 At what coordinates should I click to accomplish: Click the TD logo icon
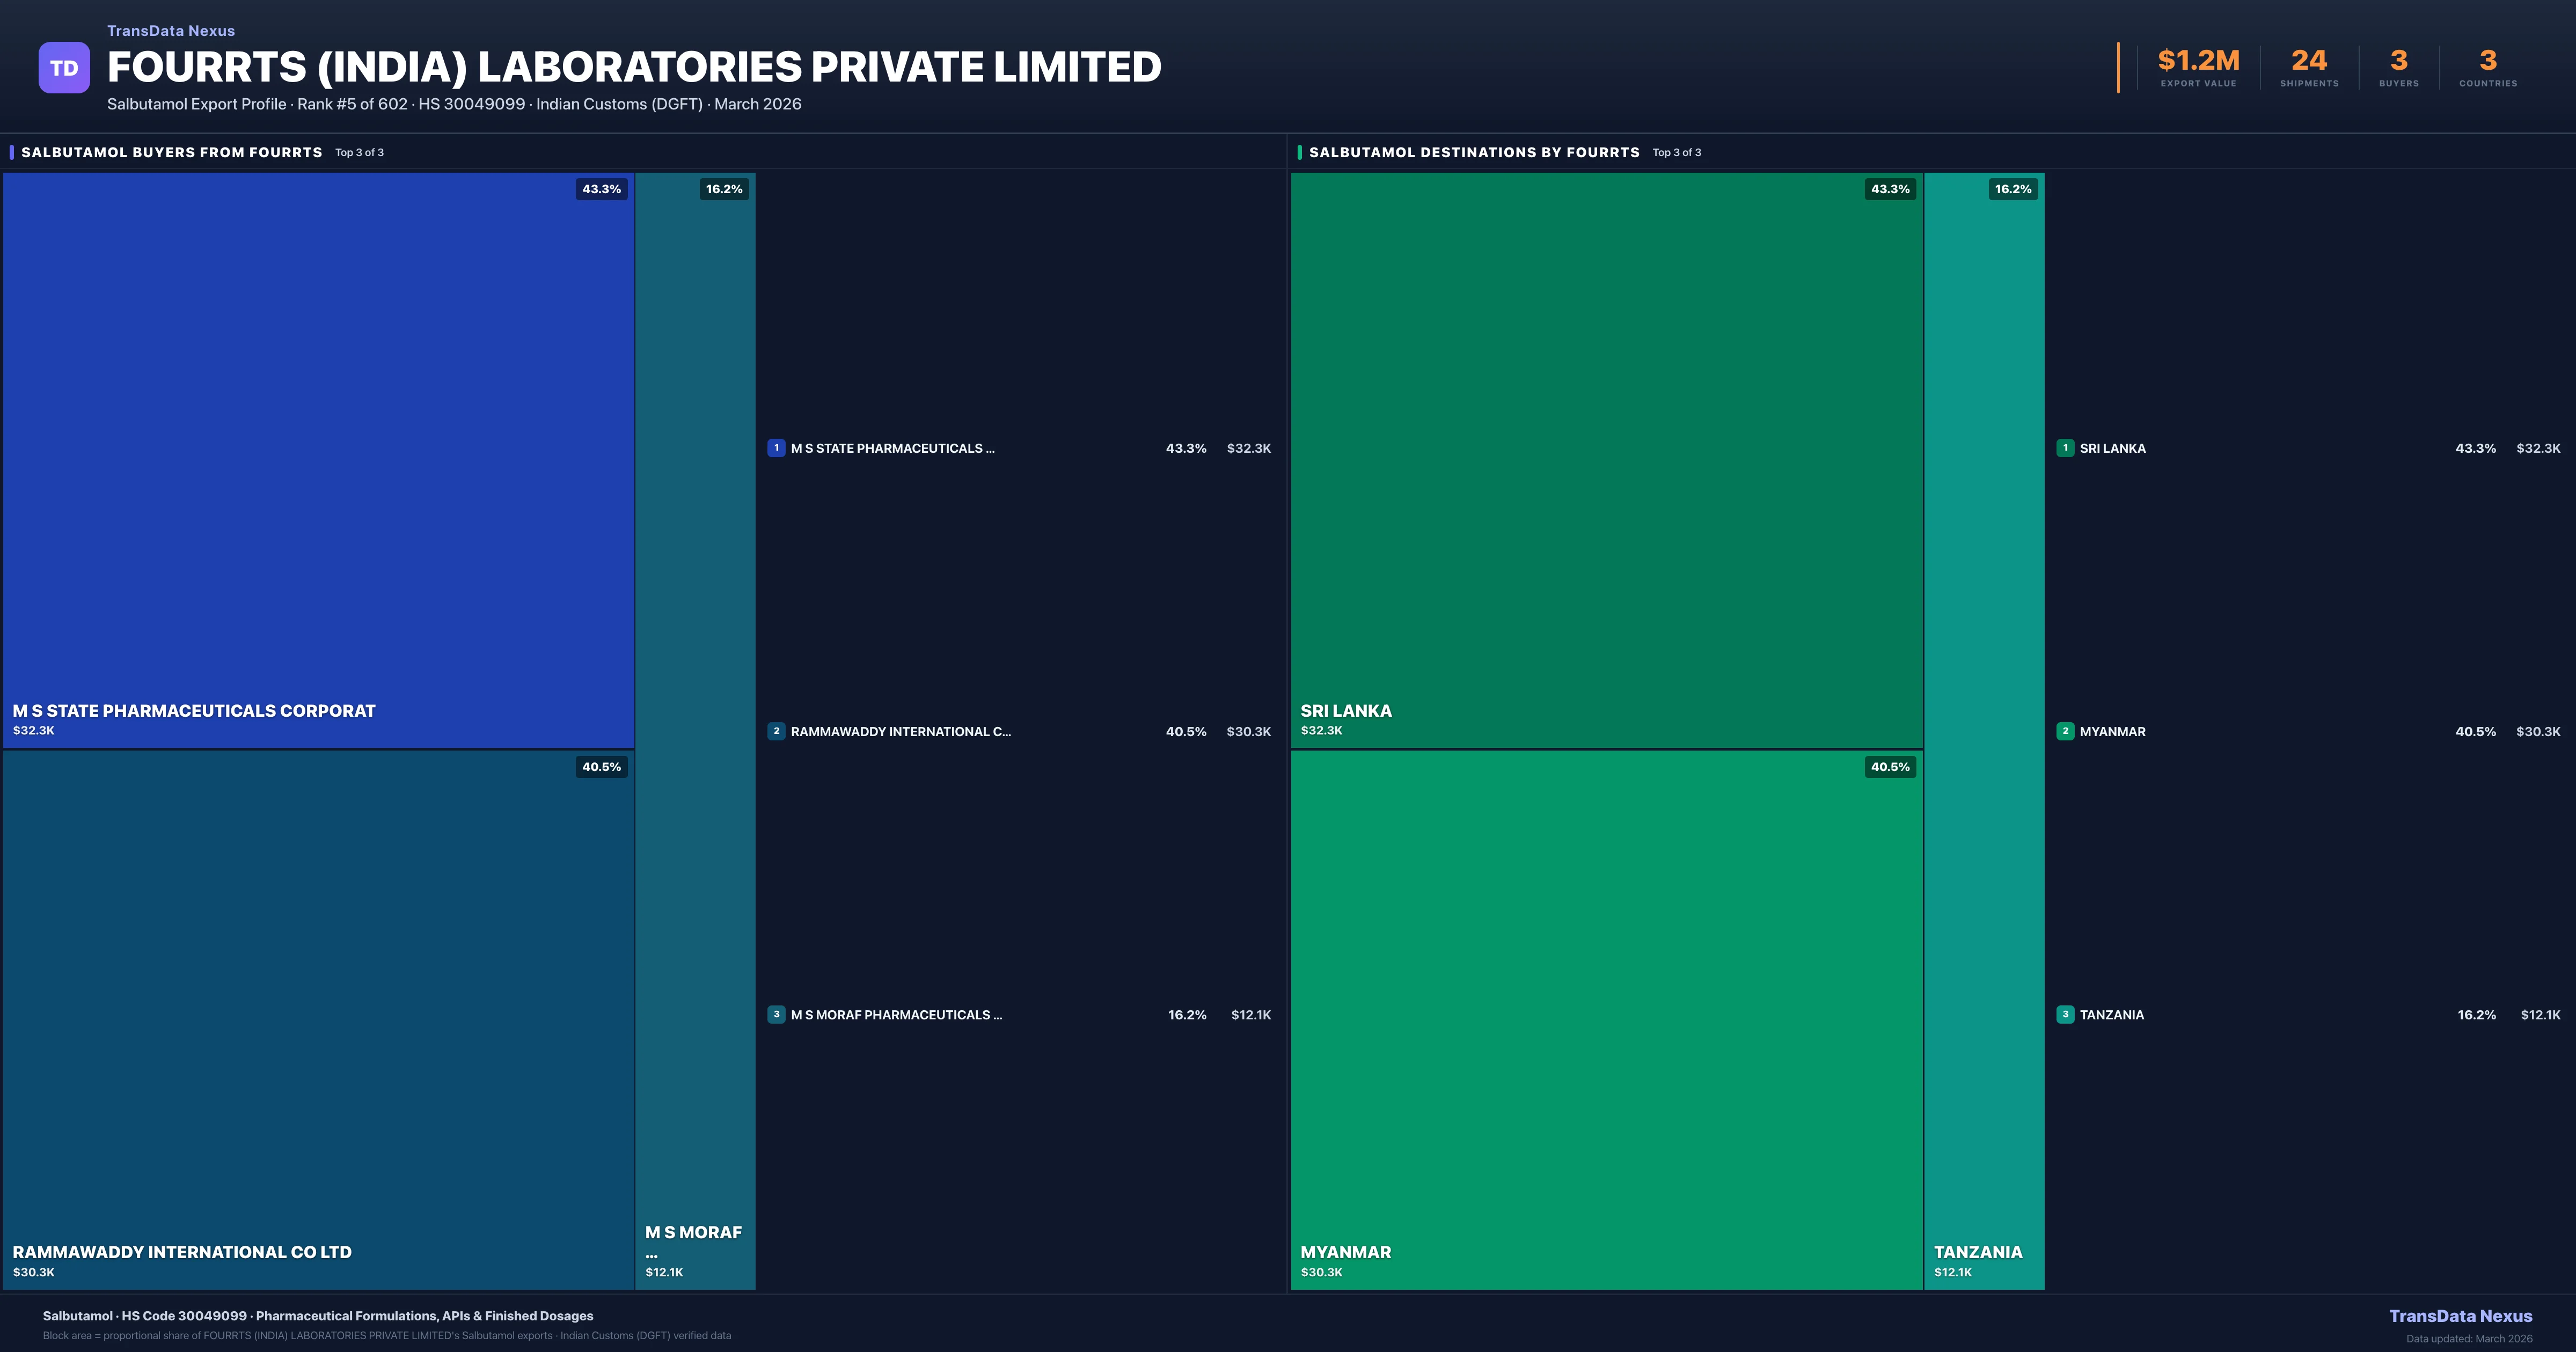click(64, 68)
